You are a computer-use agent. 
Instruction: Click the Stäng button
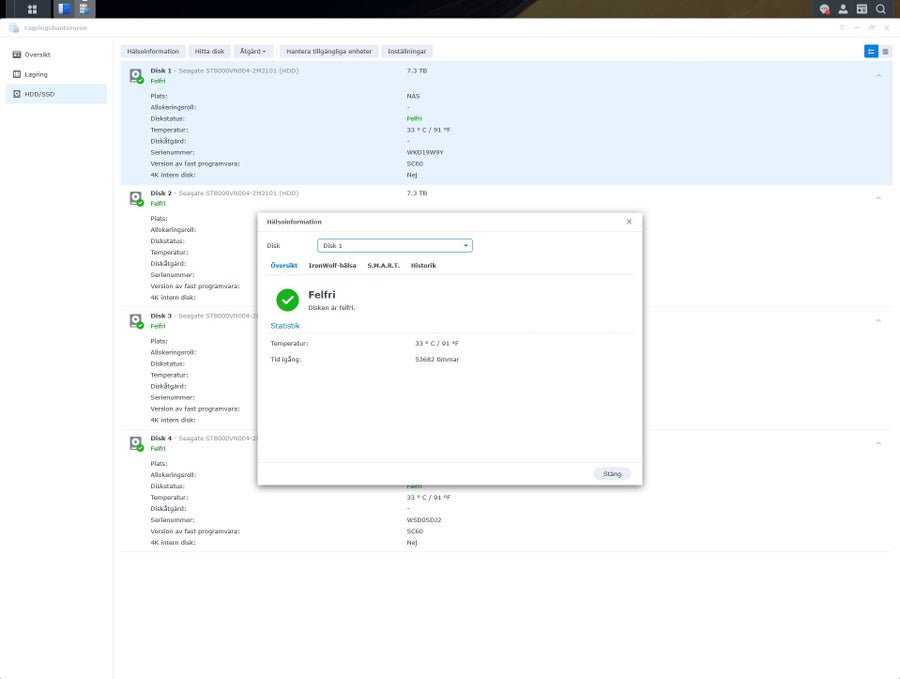pyautogui.click(x=612, y=474)
